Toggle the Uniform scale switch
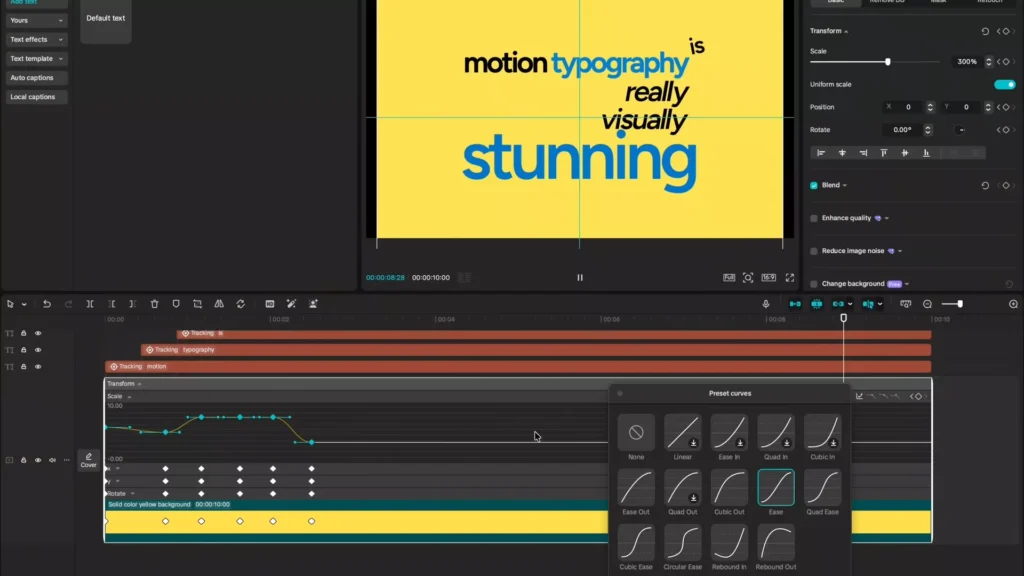 tap(1004, 85)
